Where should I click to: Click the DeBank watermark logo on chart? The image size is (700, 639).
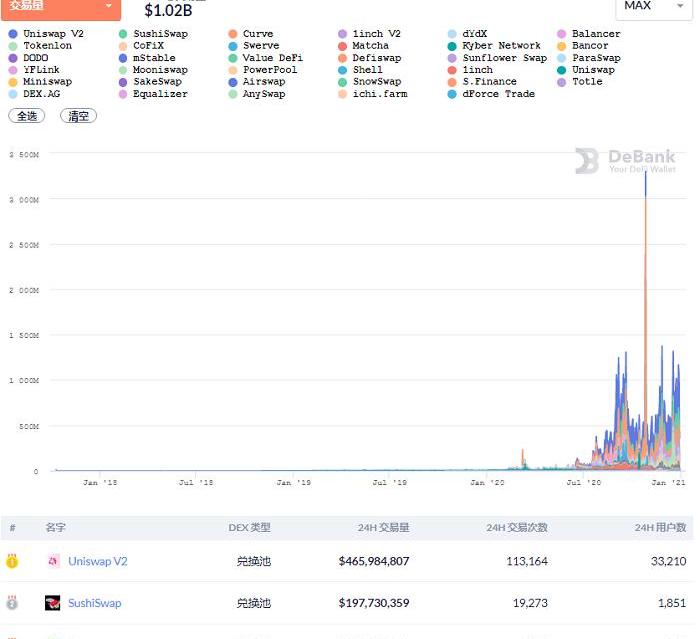click(625, 161)
